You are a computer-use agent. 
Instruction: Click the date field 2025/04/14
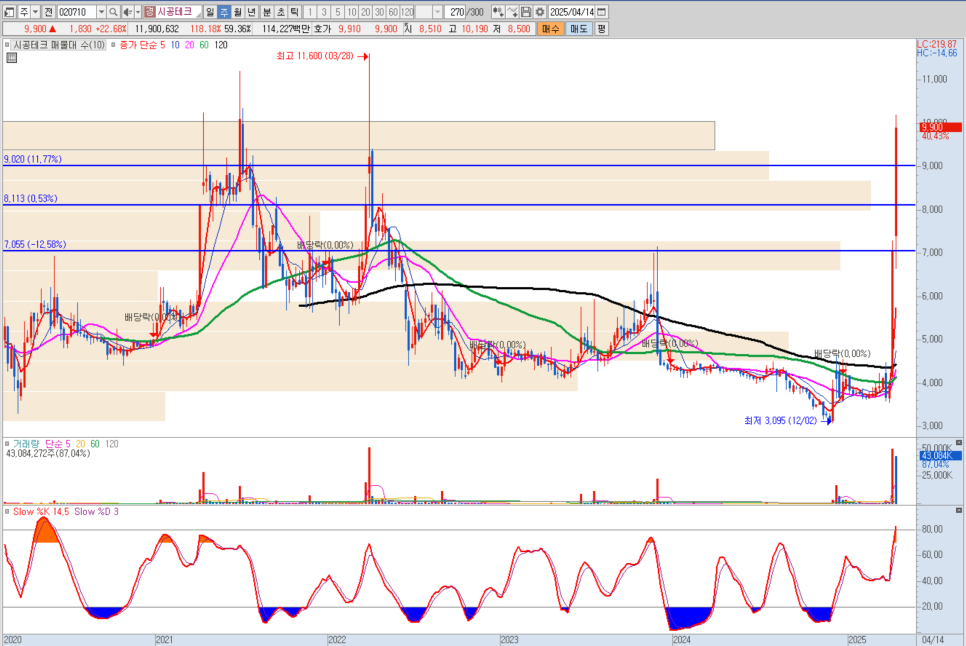571,12
